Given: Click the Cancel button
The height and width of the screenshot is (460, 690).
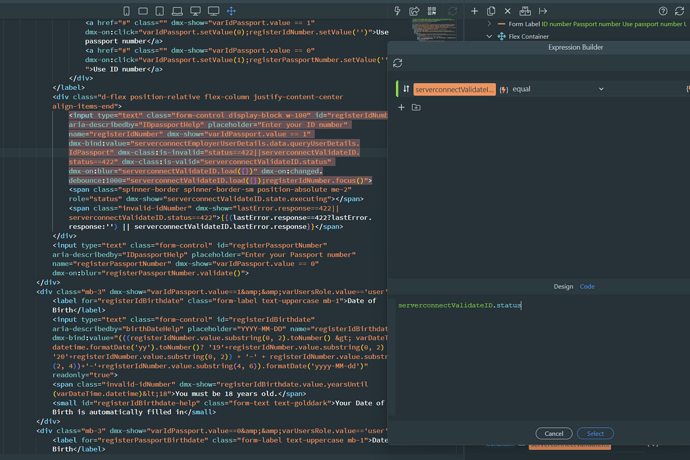Looking at the screenshot, I should [554, 434].
